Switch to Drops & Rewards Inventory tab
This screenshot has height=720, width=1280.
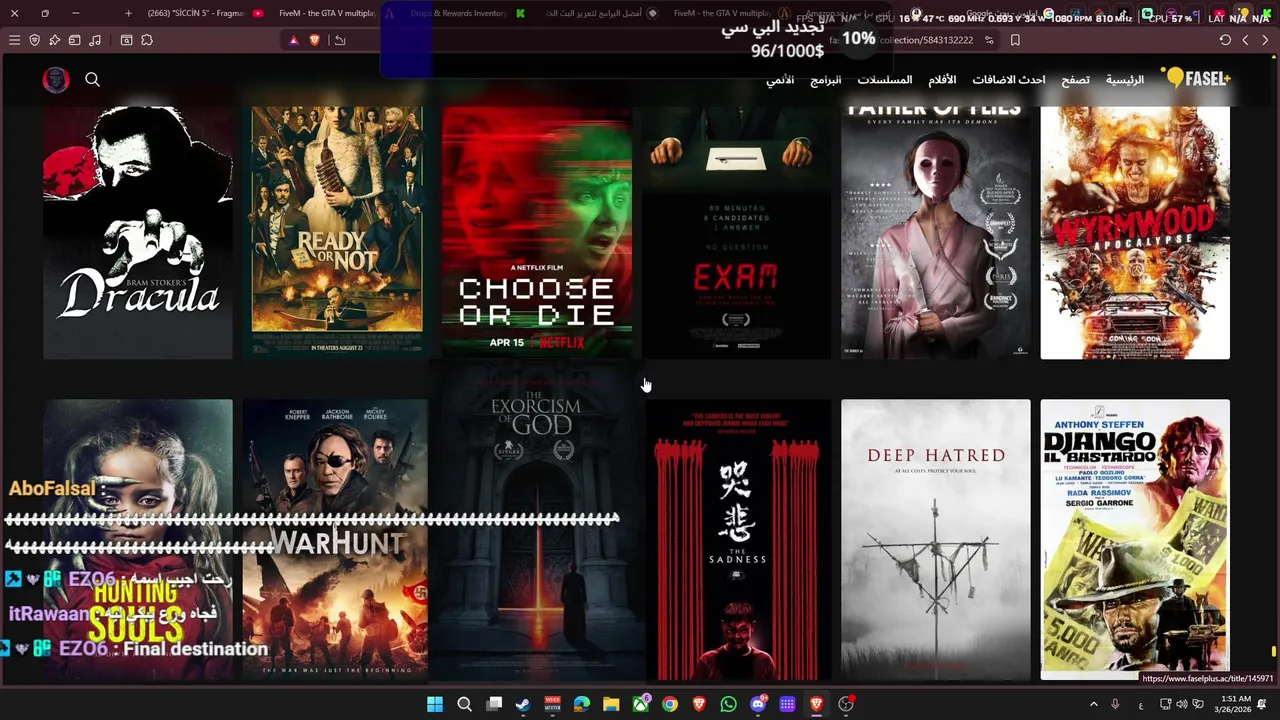(x=458, y=13)
